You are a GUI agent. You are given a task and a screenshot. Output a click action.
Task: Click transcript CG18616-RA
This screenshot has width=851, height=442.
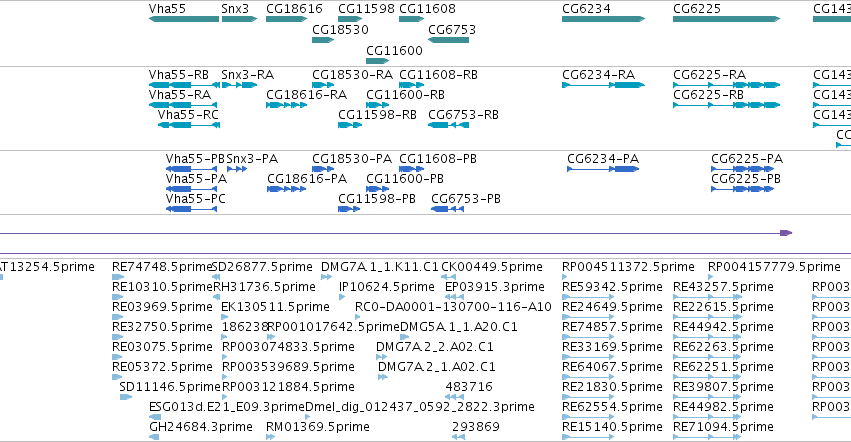[x=307, y=94]
